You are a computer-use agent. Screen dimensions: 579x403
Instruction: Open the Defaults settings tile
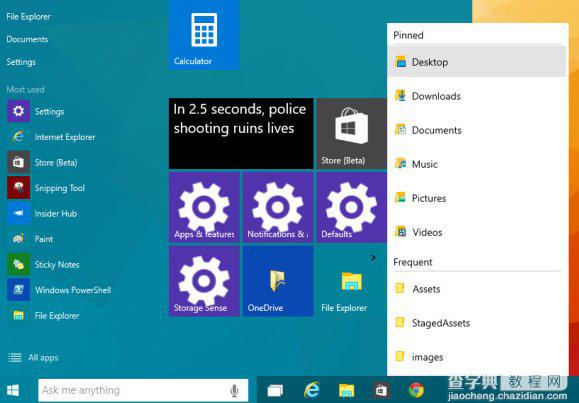(351, 207)
